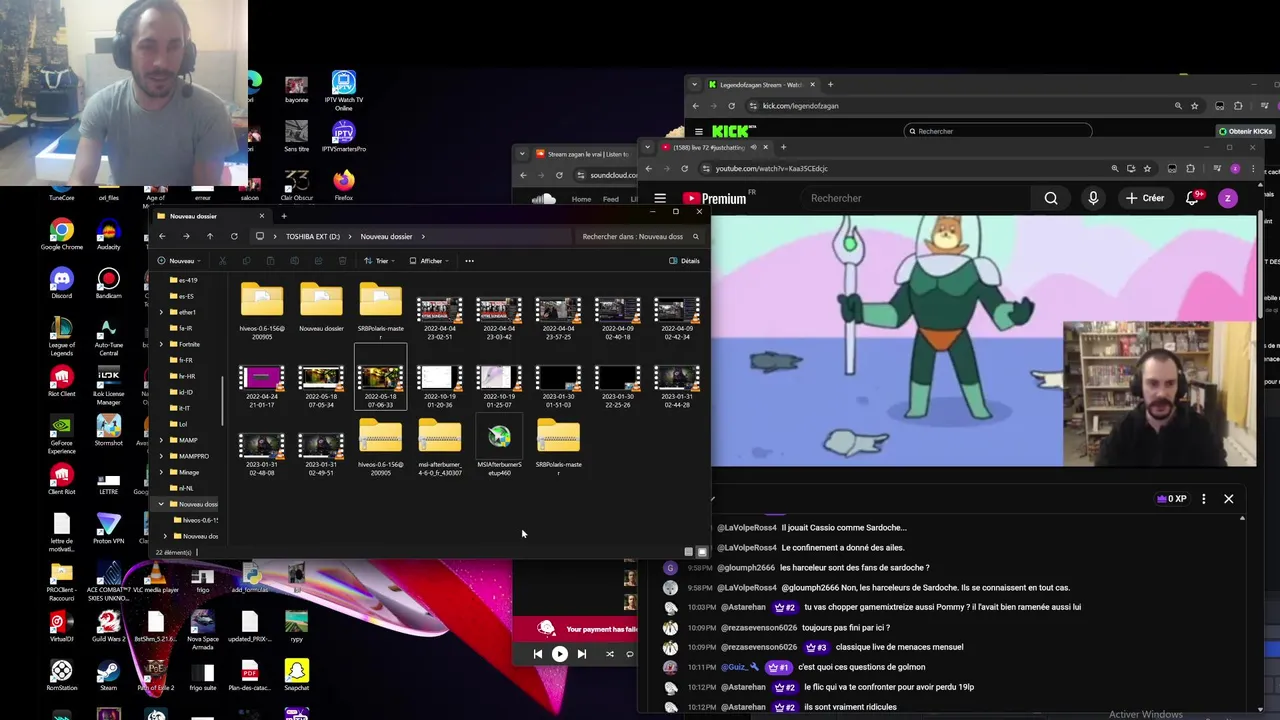Open the Afficher view dropdown
1280x720 pixels.
pos(429,261)
